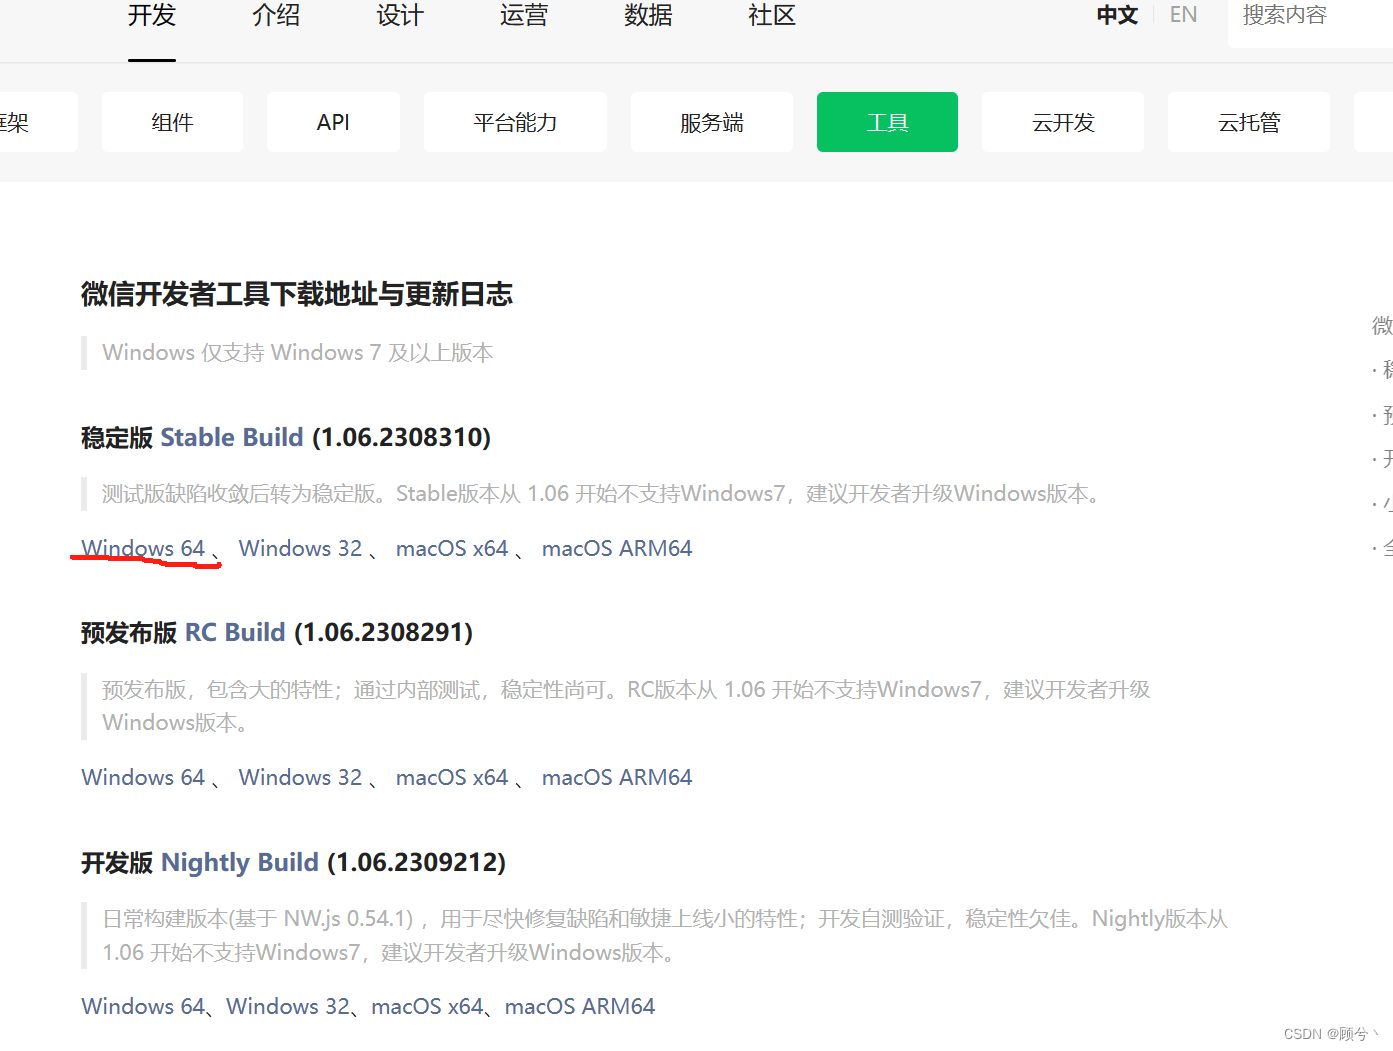The width and height of the screenshot is (1393, 1051).
Task: Click the Windows 7 support note text
Action: click(x=298, y=353)
